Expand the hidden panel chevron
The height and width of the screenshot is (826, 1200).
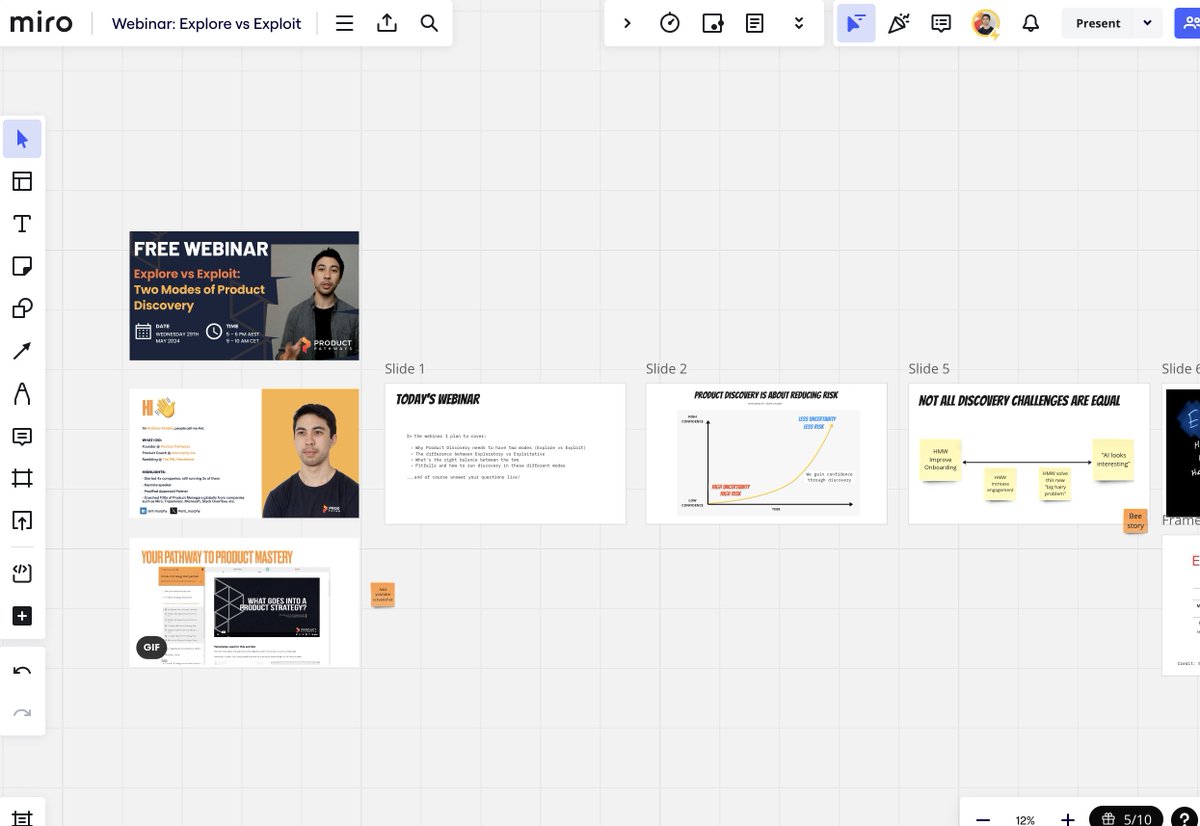pos(627,22)
